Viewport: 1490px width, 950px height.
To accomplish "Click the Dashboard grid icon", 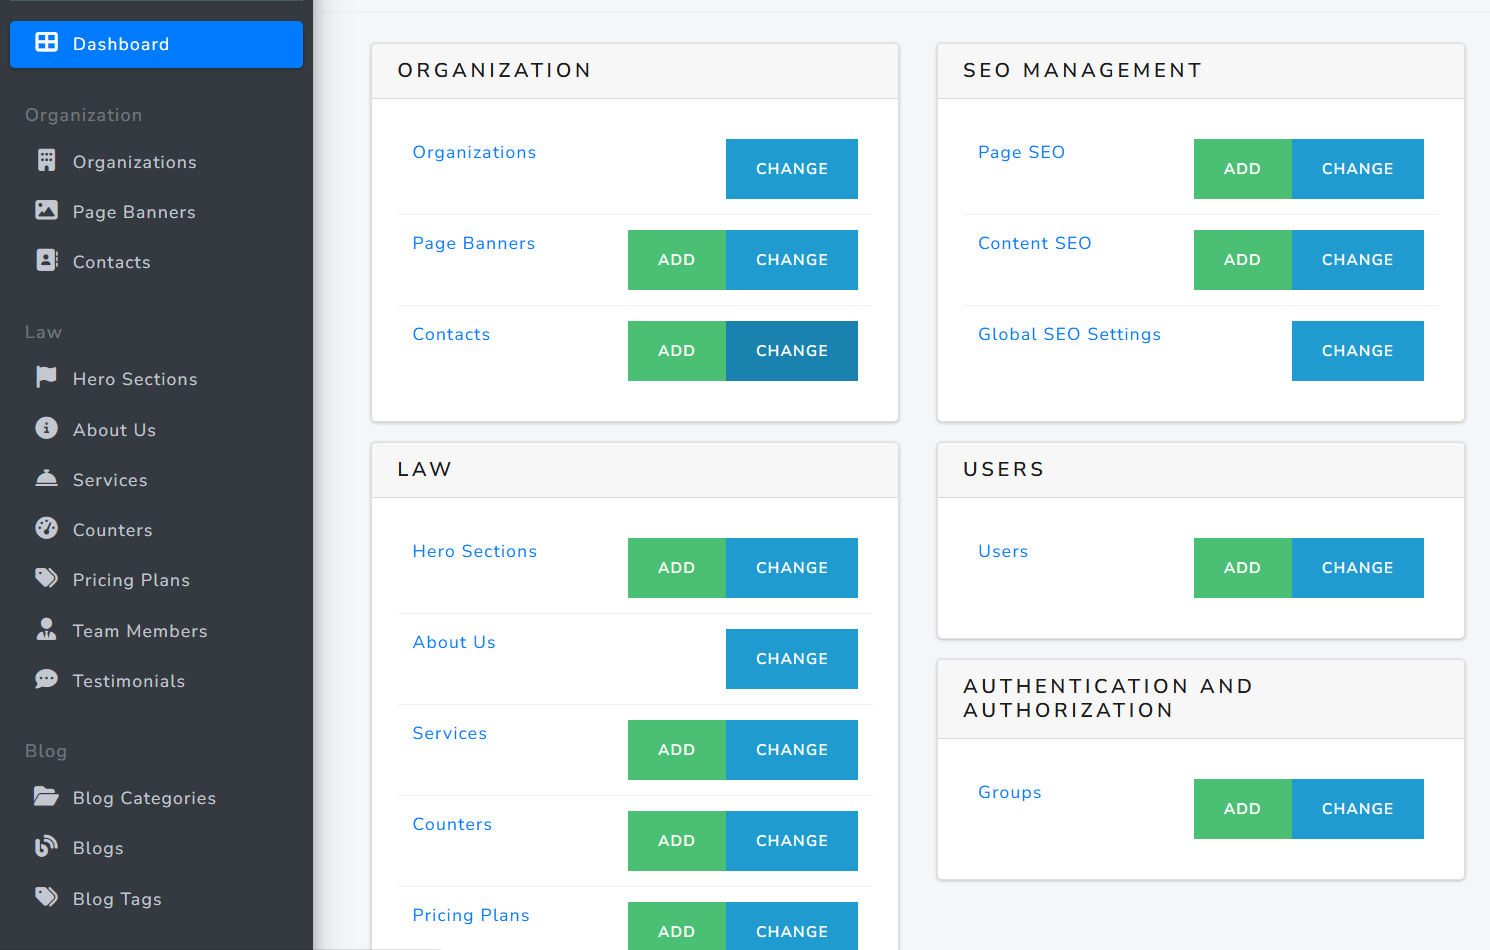I will click(46, 43).
